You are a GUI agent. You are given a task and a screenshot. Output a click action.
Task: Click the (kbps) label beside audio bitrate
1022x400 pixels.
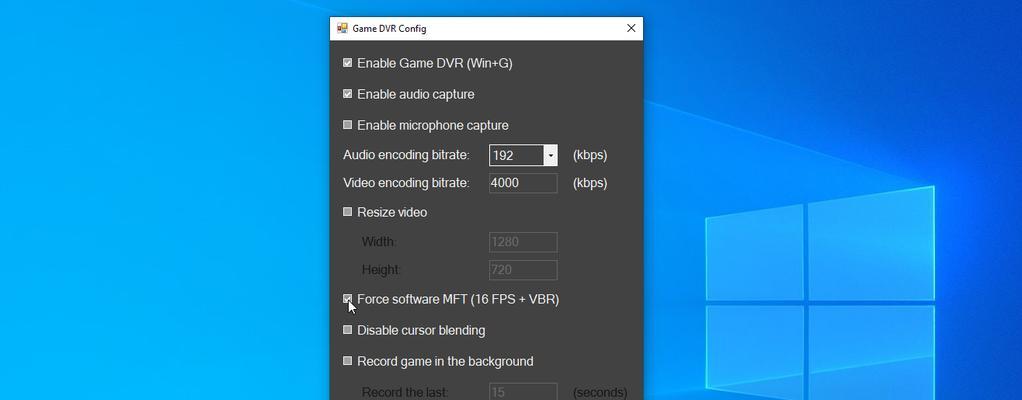(x=590, y=155)
